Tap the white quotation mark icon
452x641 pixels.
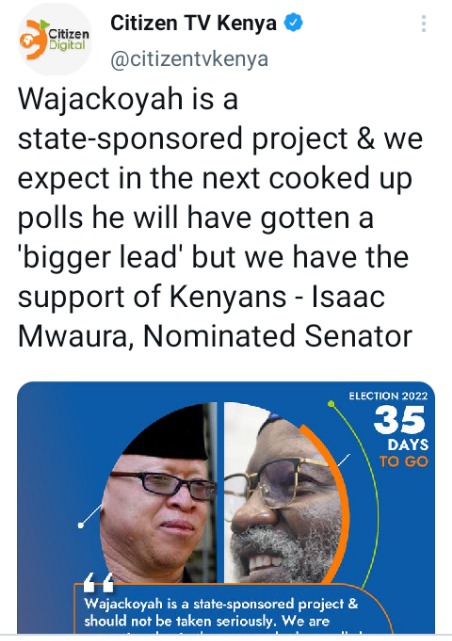(98, 582)
